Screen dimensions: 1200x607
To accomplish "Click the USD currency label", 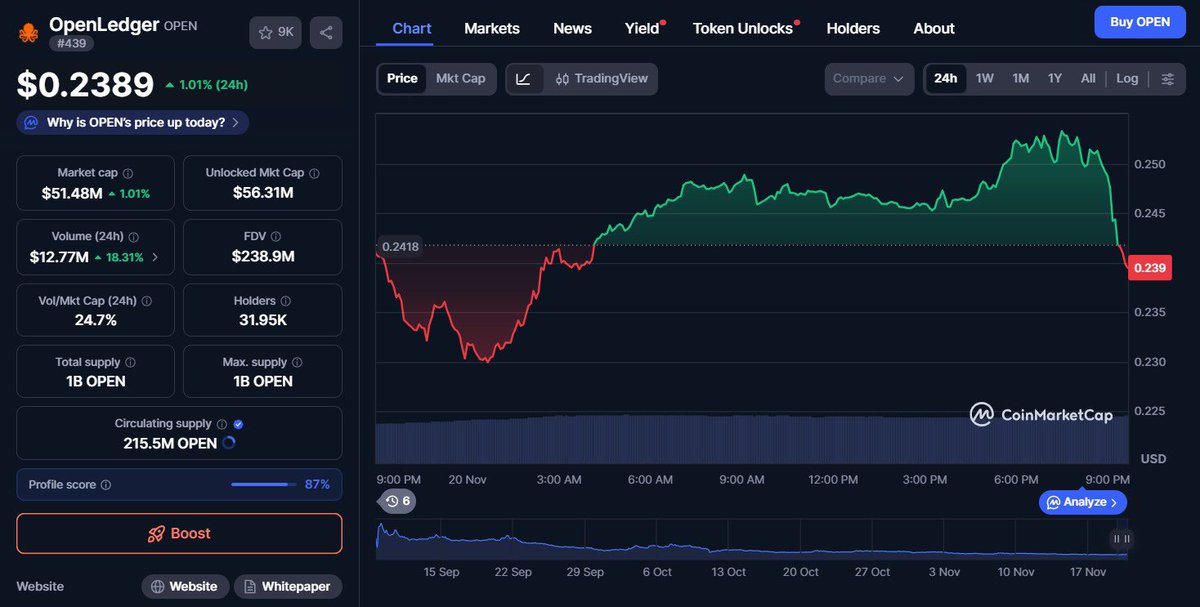I will tap(1153, 459).
